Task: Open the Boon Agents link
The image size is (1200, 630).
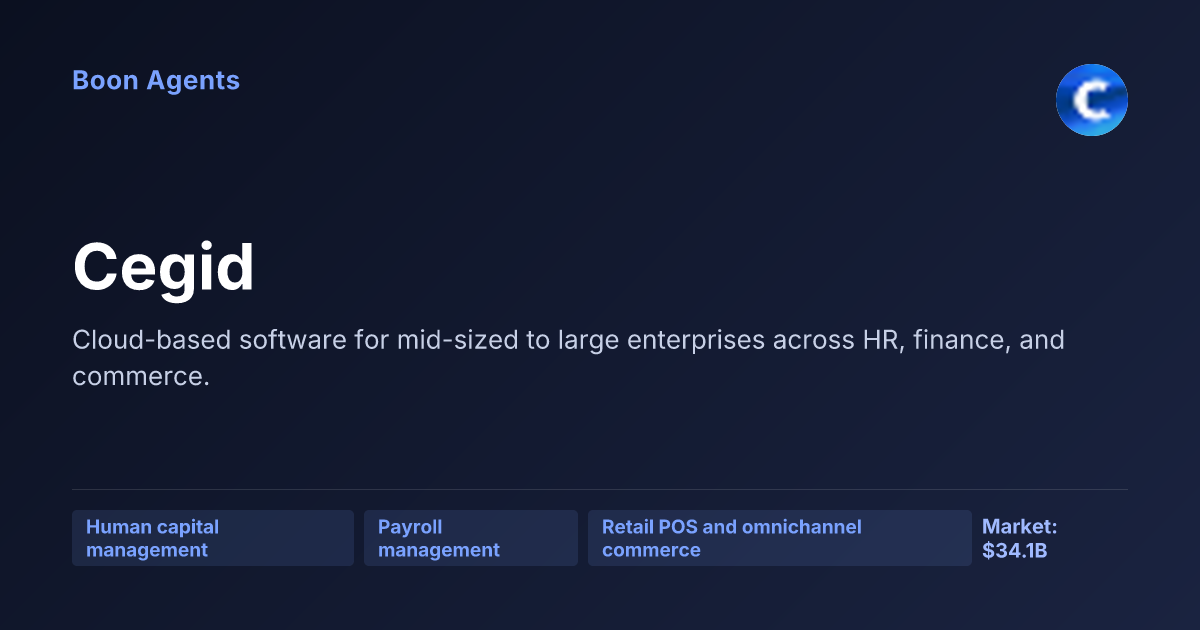Action: pyautogui.click(x=156, y=80)
